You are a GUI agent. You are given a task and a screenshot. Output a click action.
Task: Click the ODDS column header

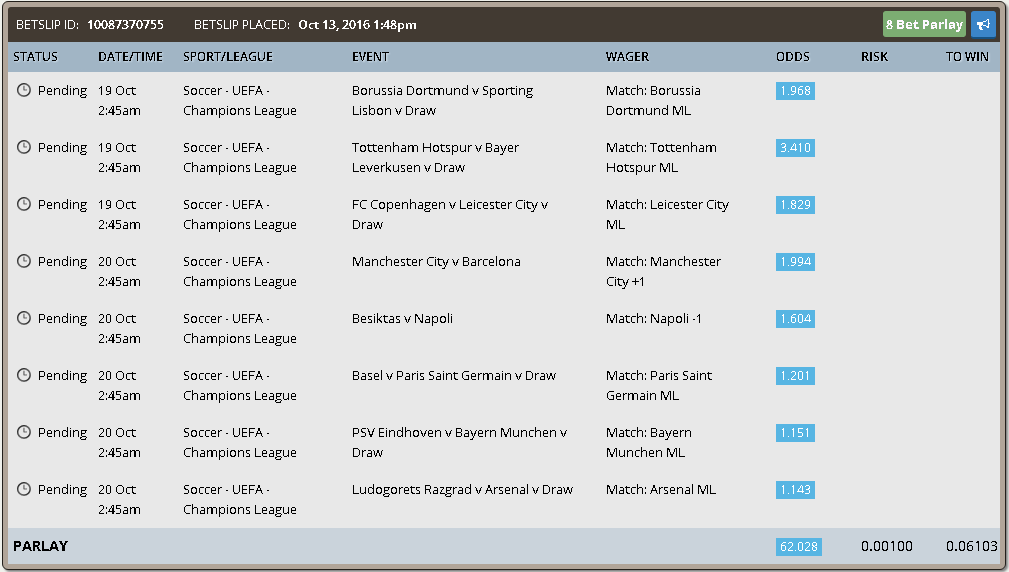coord(793,57)
